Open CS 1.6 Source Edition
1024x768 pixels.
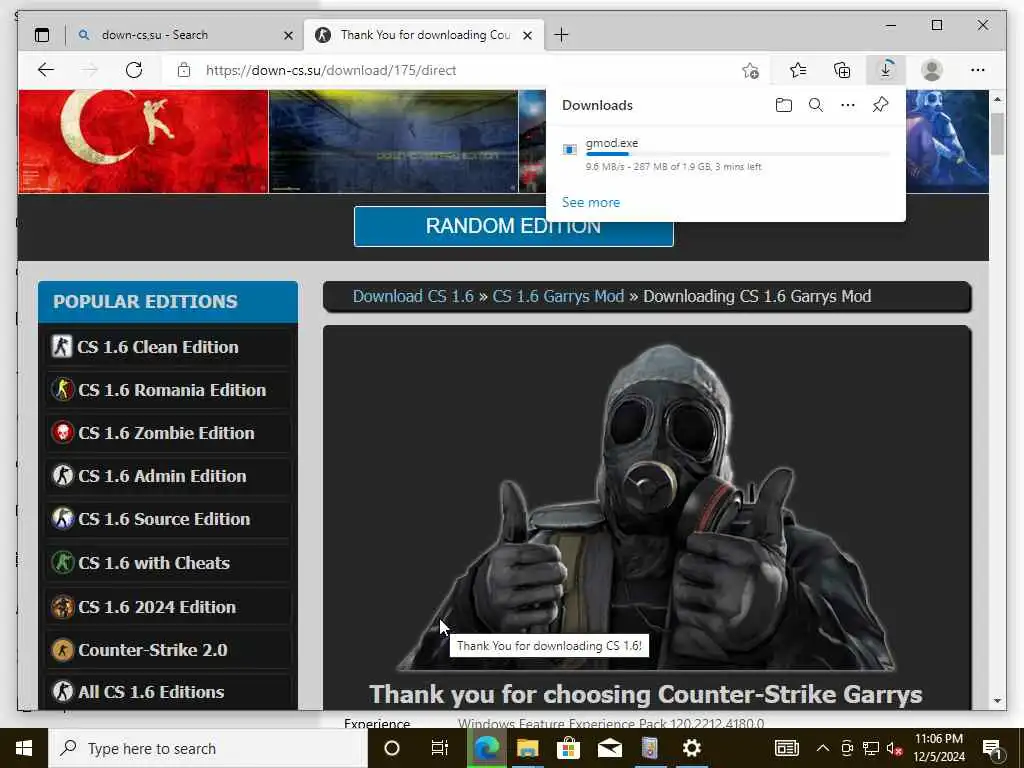pos(168,519)
